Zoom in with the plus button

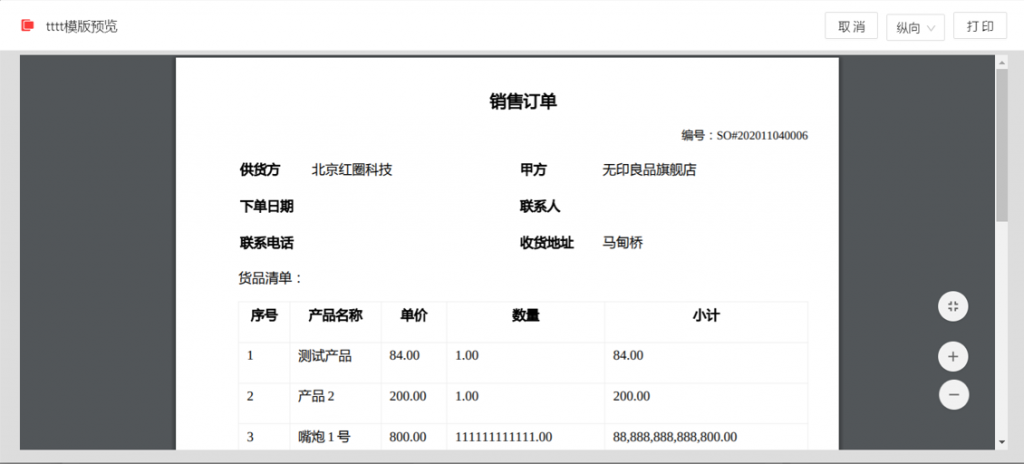click(953, 356)
